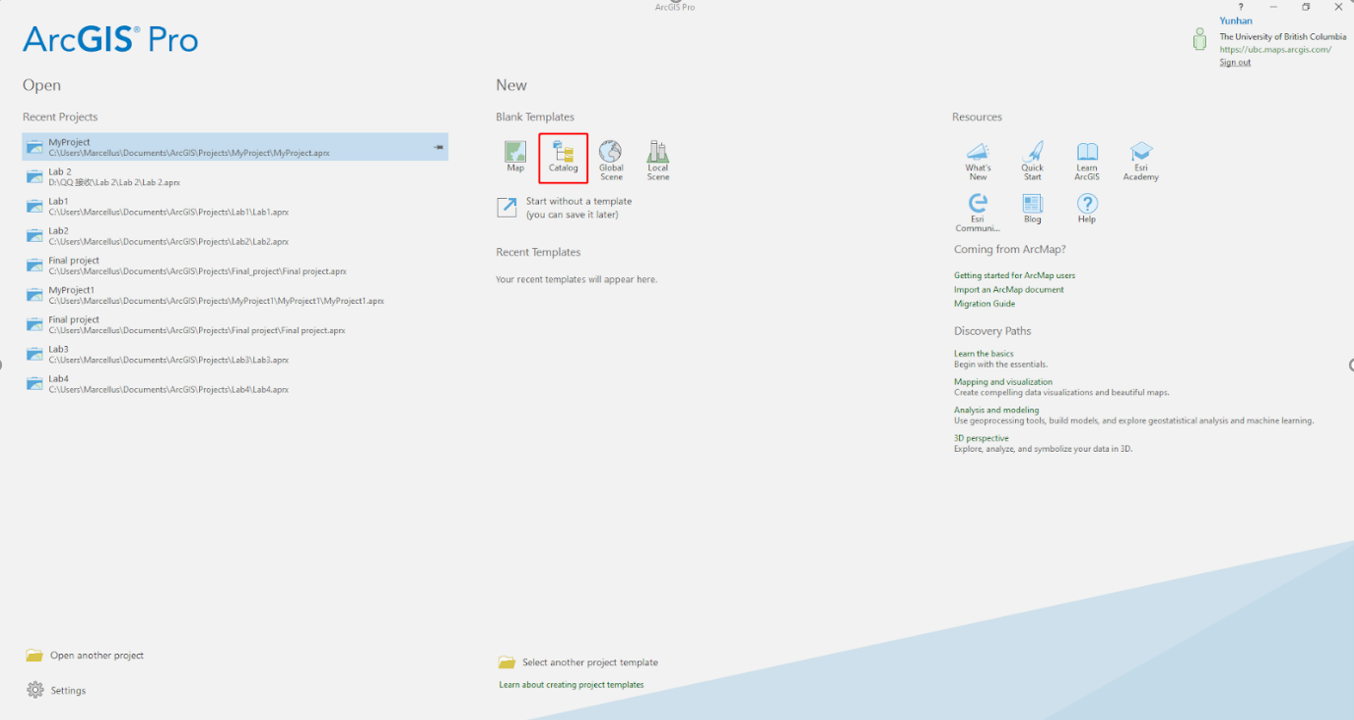Screen dimensions: 1354x720
Task: Follow the Import an ArcMap document link
Action: pyautogui.click(x=1008, y=290)
